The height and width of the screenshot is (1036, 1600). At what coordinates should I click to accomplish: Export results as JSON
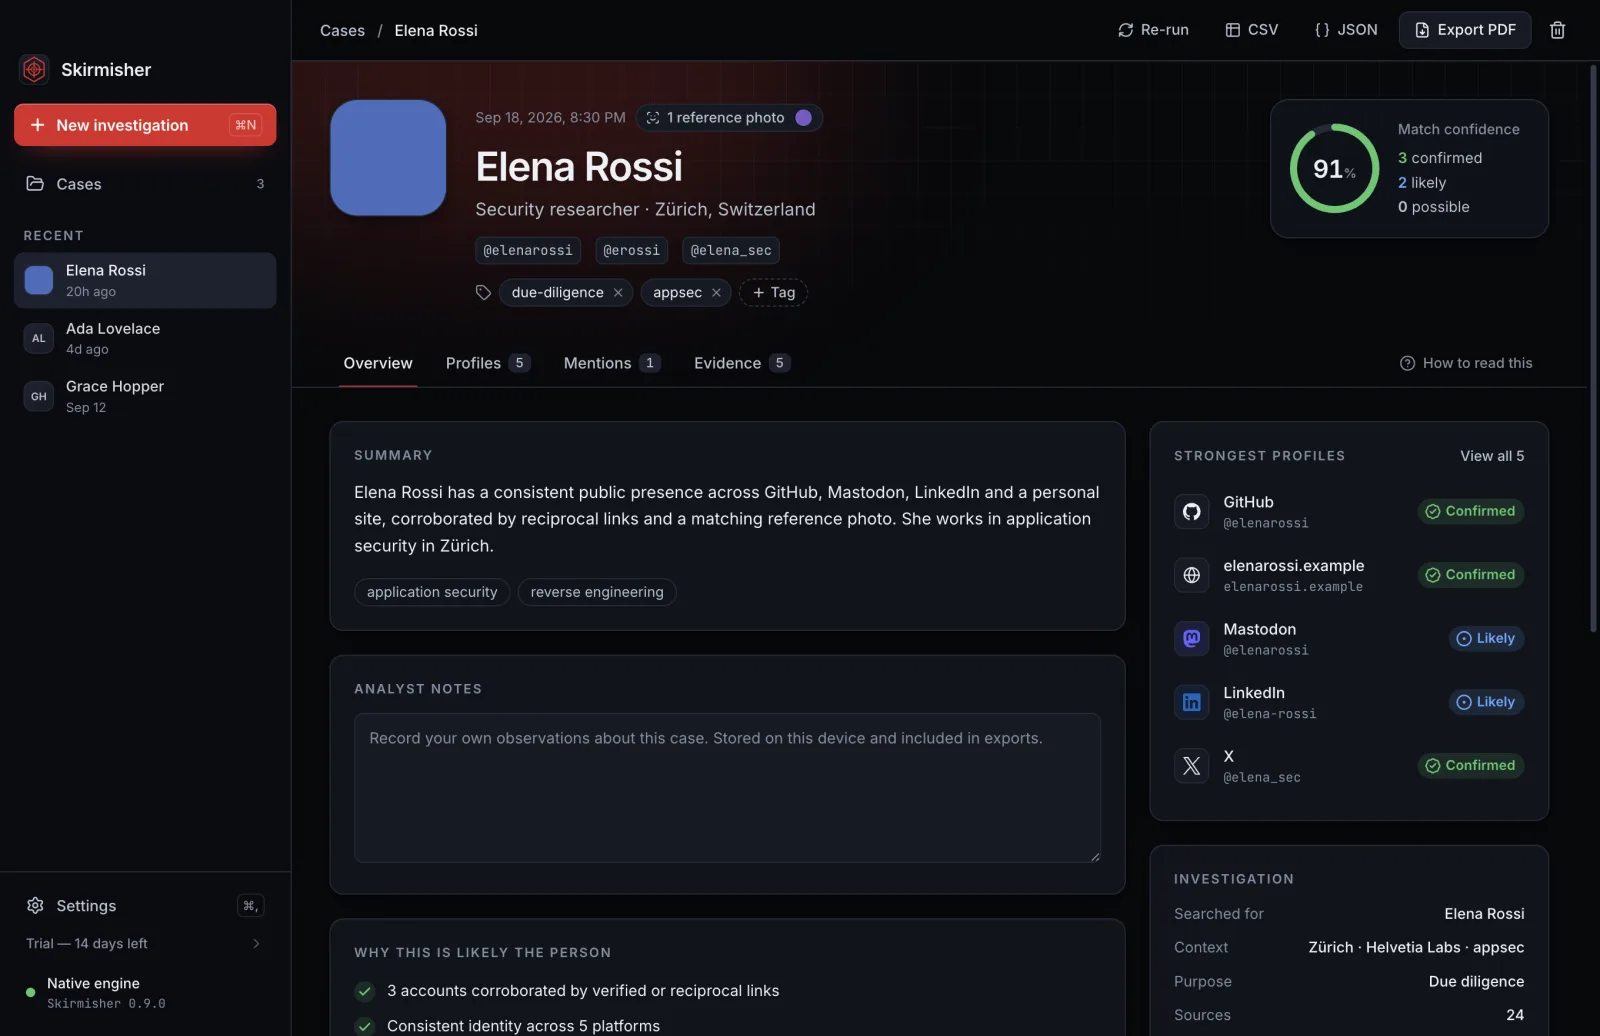click(x=1346, y=30)
